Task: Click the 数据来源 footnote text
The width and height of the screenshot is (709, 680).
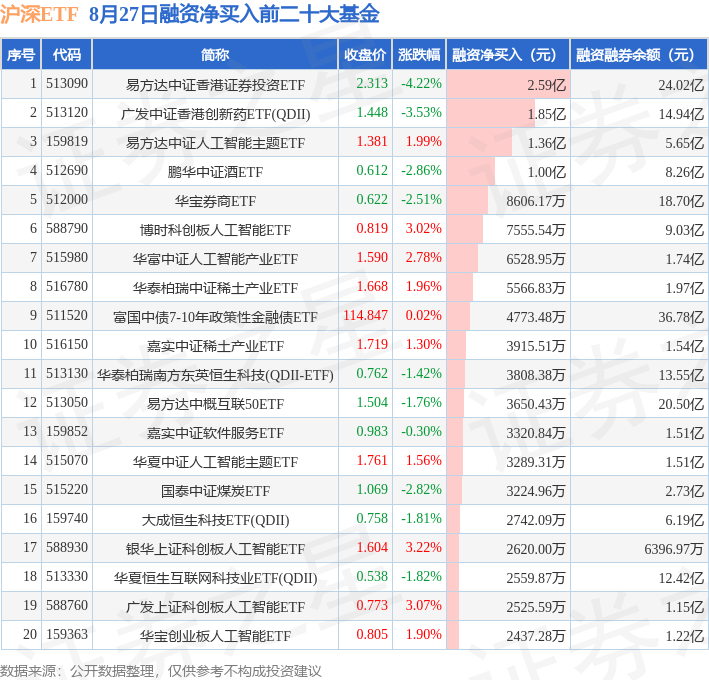Action: [x=161, y=671]
